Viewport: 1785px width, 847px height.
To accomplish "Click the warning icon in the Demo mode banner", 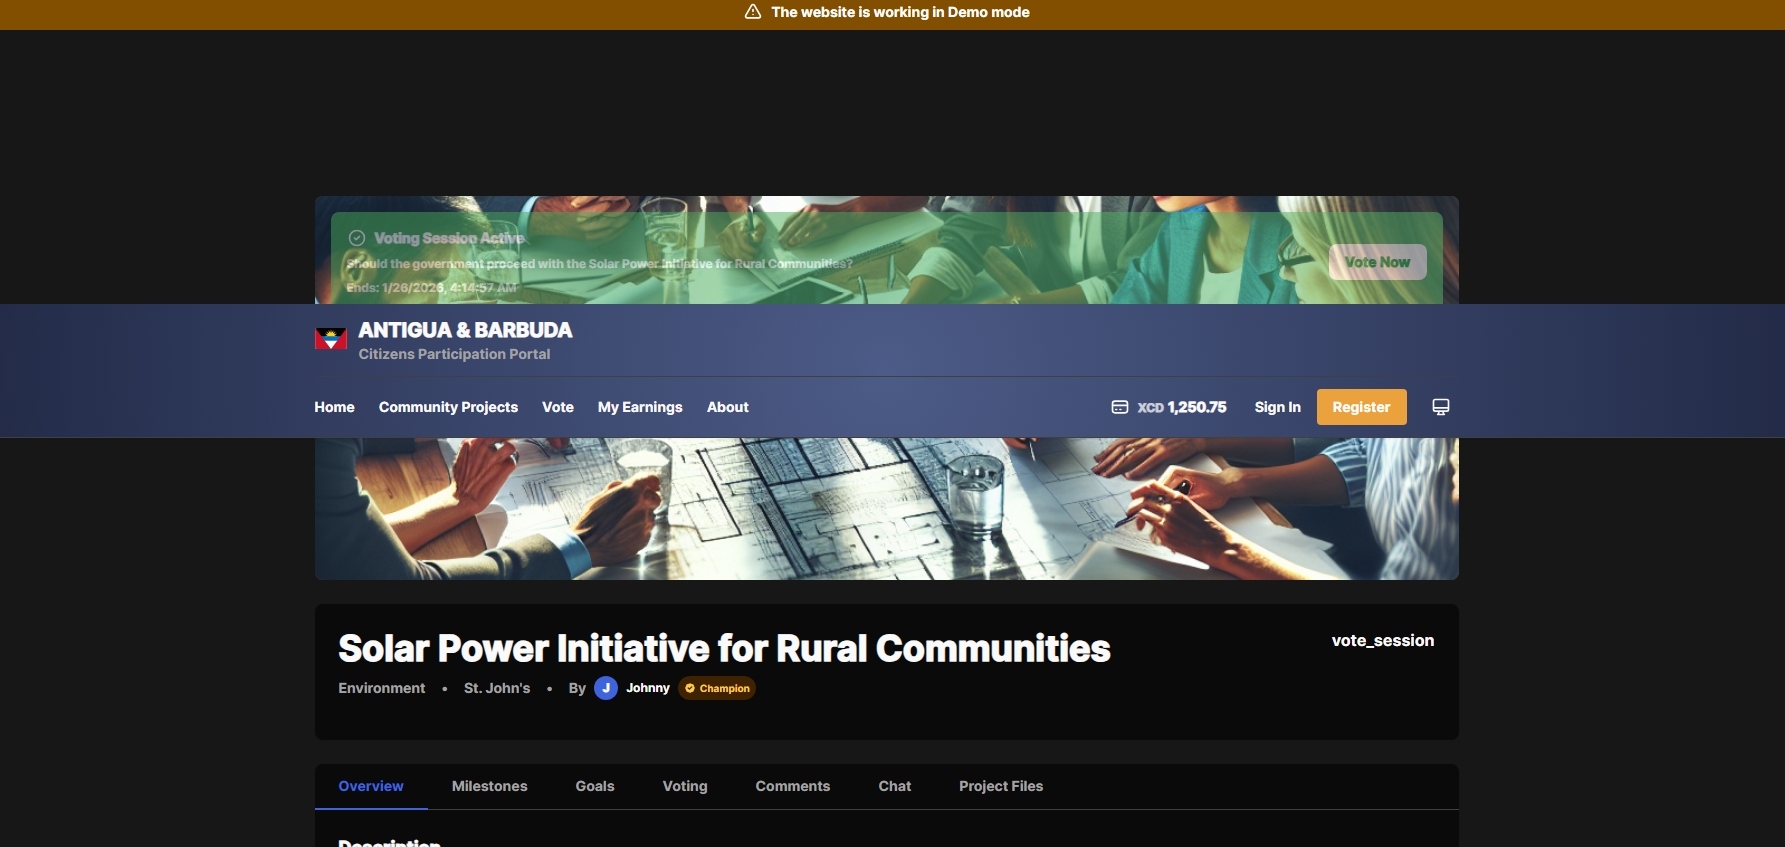I will click(753, 12).
